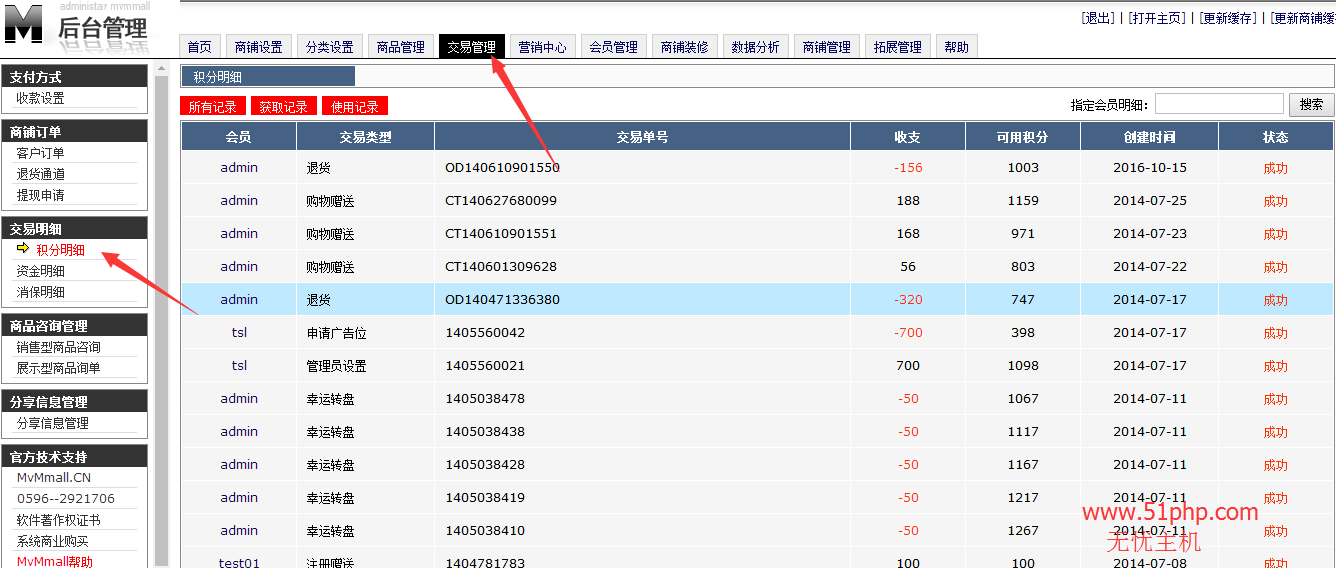Image resolution: width=1336 pixels, height=568 pixels.
Task: Open 退货通道 in sidebar
Action: [40, 174]
